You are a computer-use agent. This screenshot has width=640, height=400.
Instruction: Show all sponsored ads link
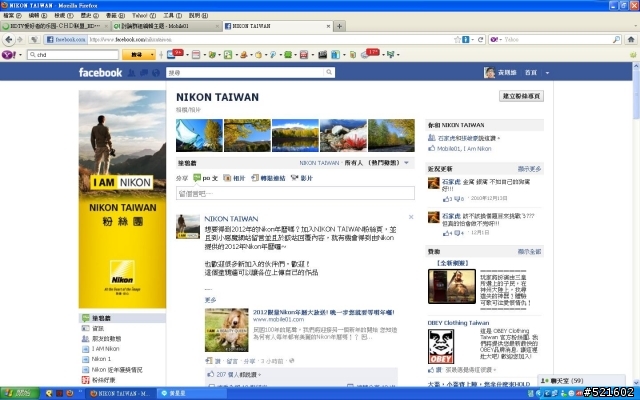coord(529,251)
